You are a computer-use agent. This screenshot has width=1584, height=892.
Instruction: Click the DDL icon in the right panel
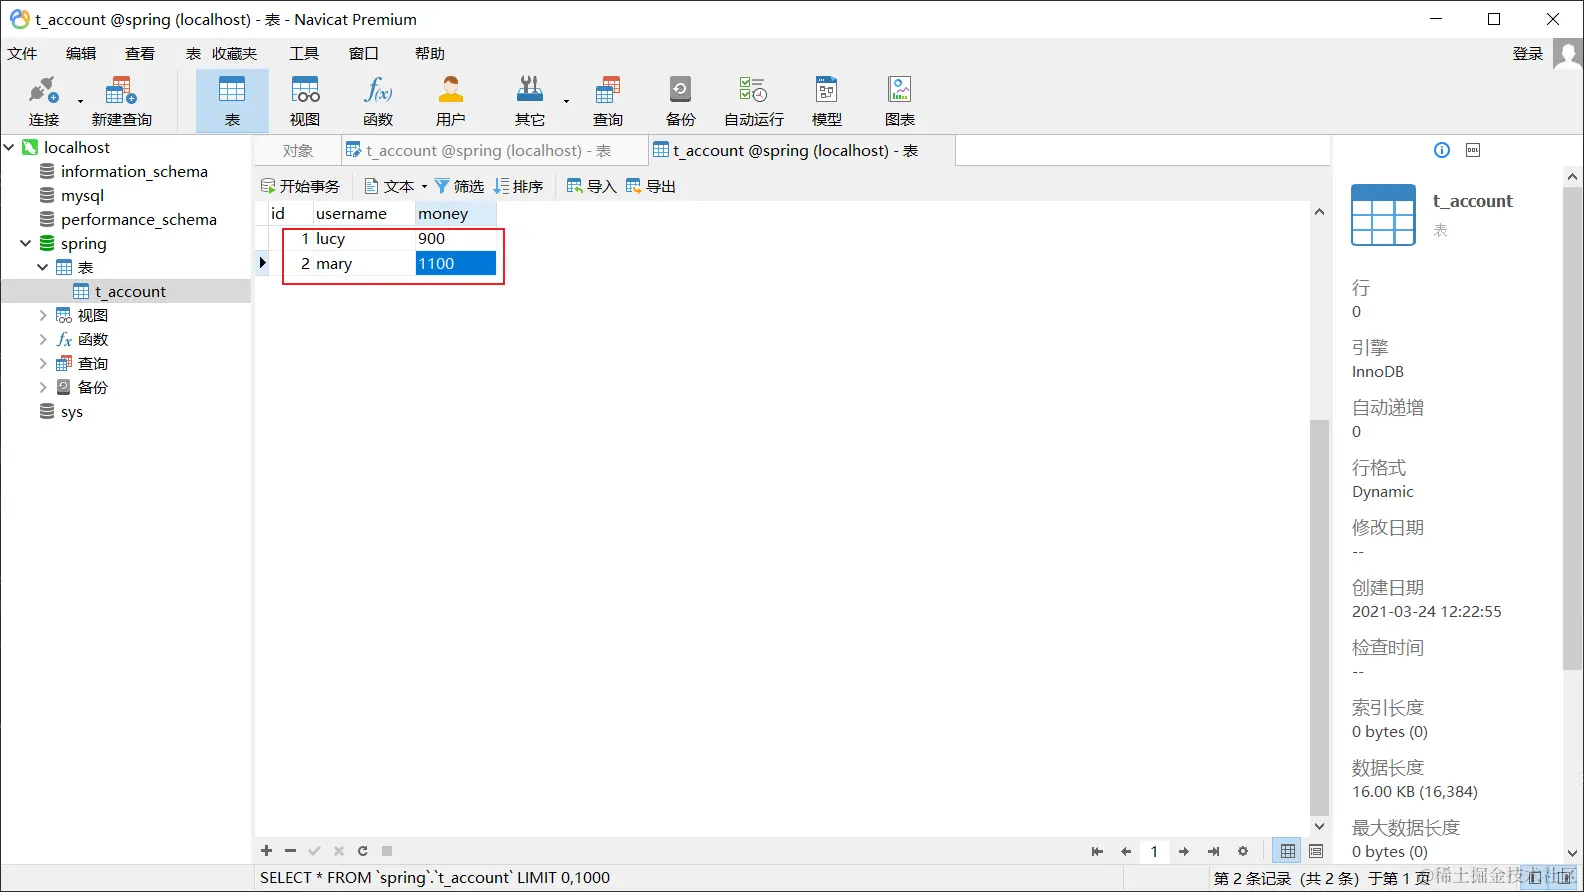1473,150
